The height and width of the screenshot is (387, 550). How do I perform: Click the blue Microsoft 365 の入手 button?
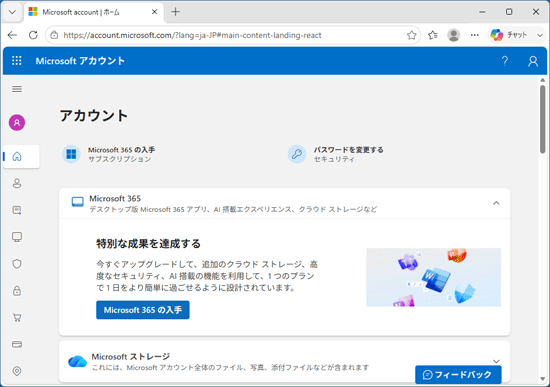pos(143,310)
